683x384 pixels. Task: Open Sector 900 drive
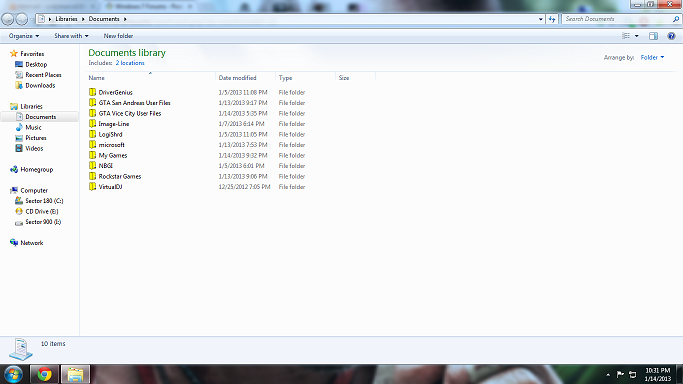[x=43, y=222]
